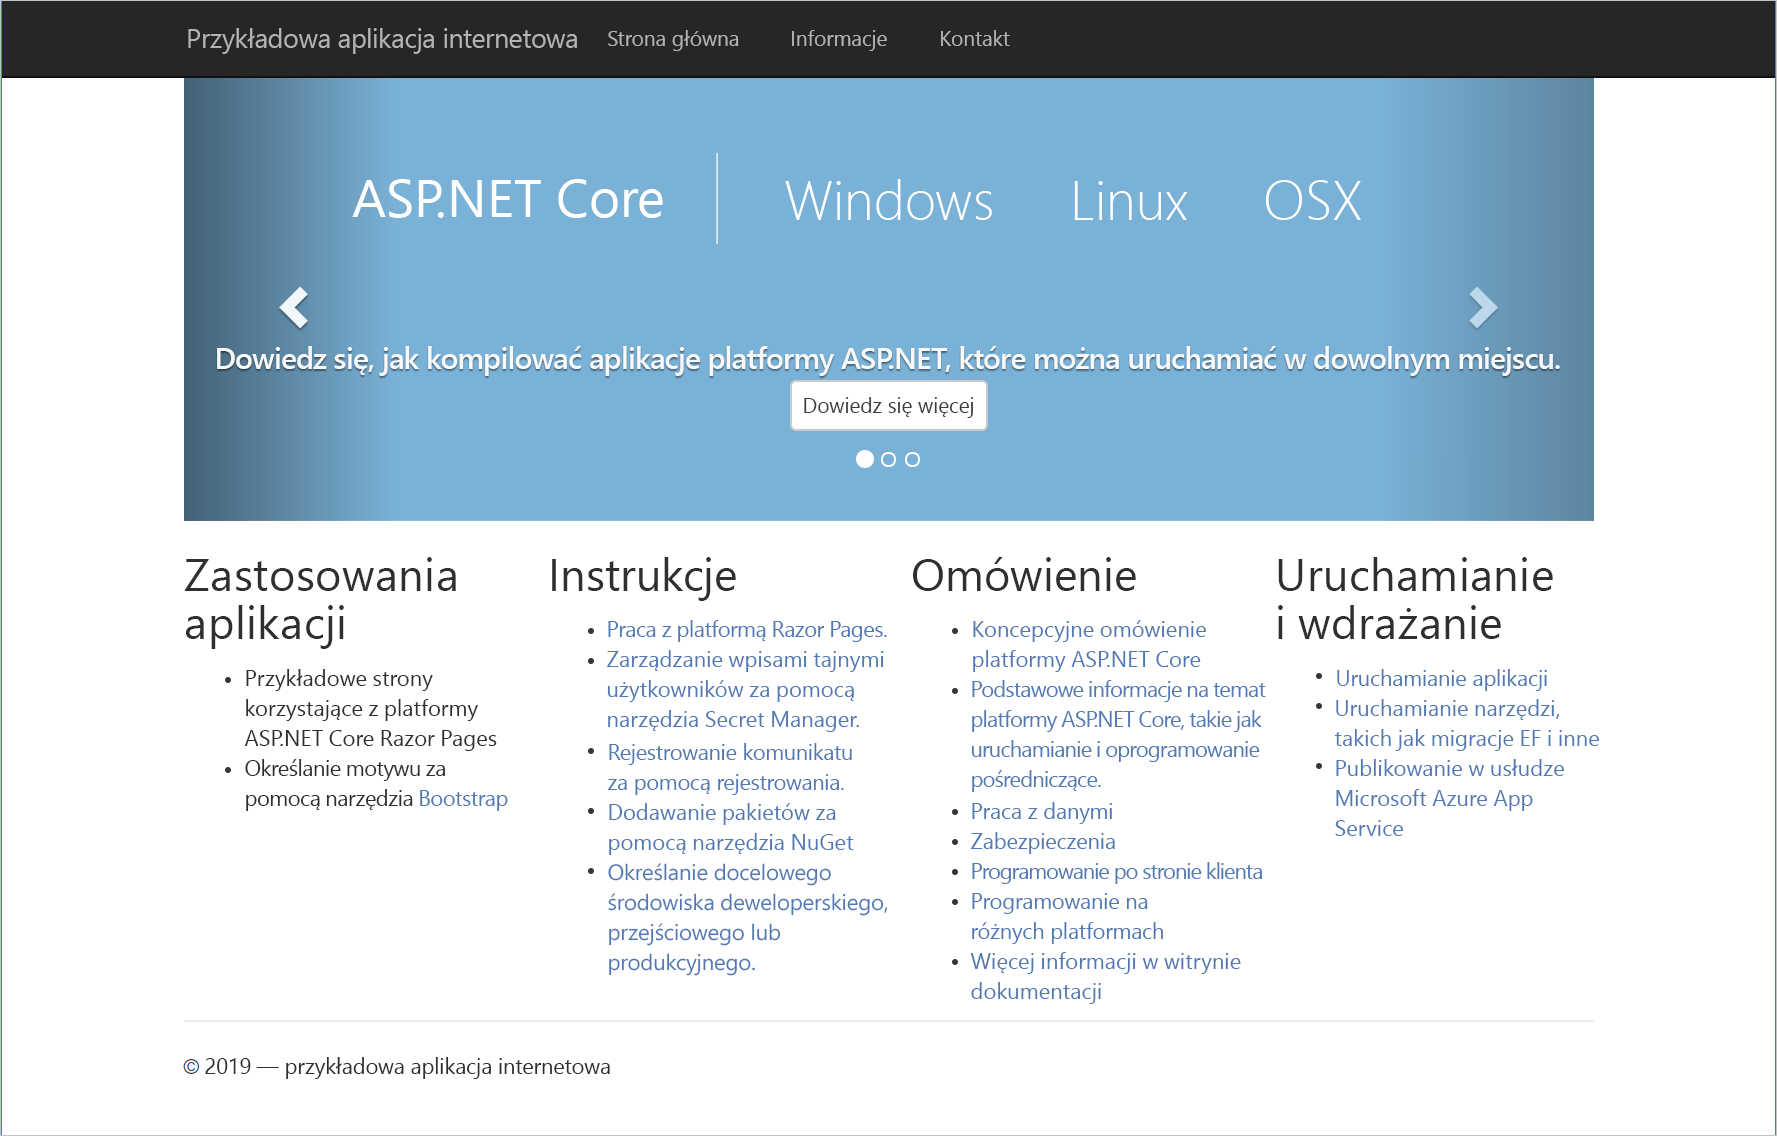Click the copyright 2019 footer text

coord(397,1067)
